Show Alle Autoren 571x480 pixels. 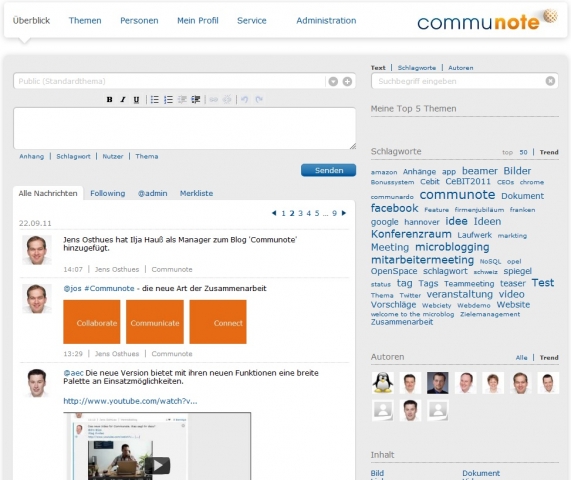point(521,358)
